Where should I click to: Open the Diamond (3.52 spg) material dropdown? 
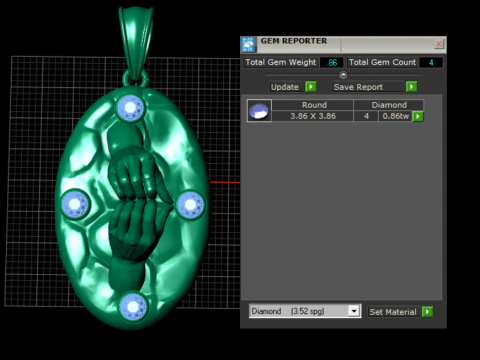click(354, 311)
